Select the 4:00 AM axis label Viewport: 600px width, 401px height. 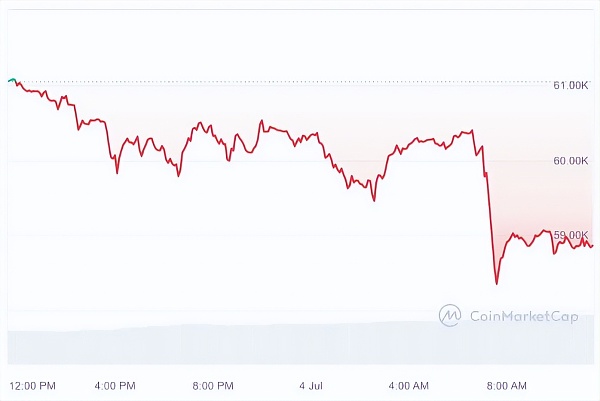click(x=408, y=385)
